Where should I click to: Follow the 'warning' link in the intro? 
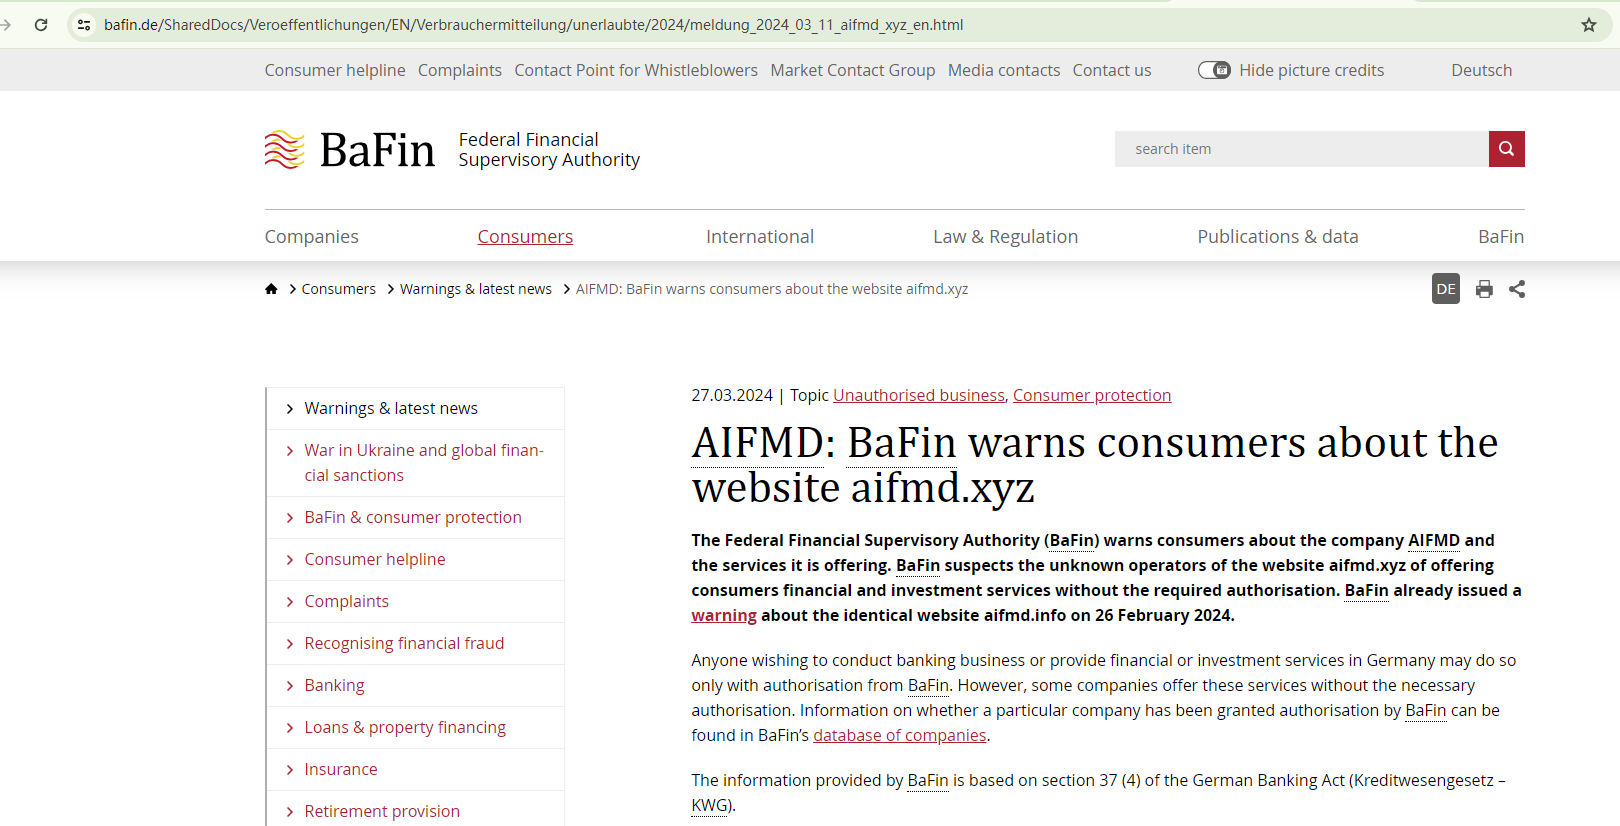(x=724, y=615)
